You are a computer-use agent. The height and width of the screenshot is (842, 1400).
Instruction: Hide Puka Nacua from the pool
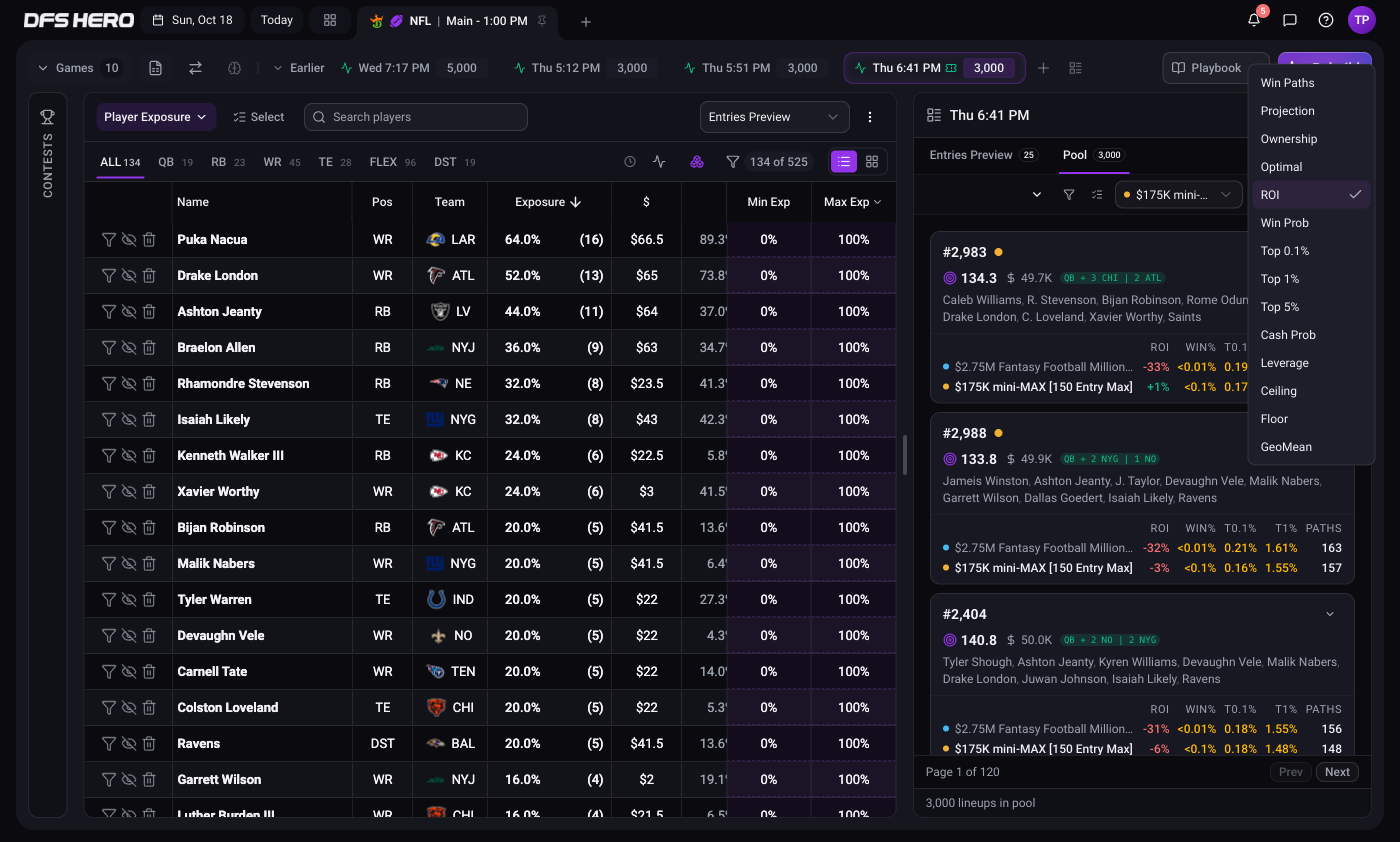[x=129, y=240]
